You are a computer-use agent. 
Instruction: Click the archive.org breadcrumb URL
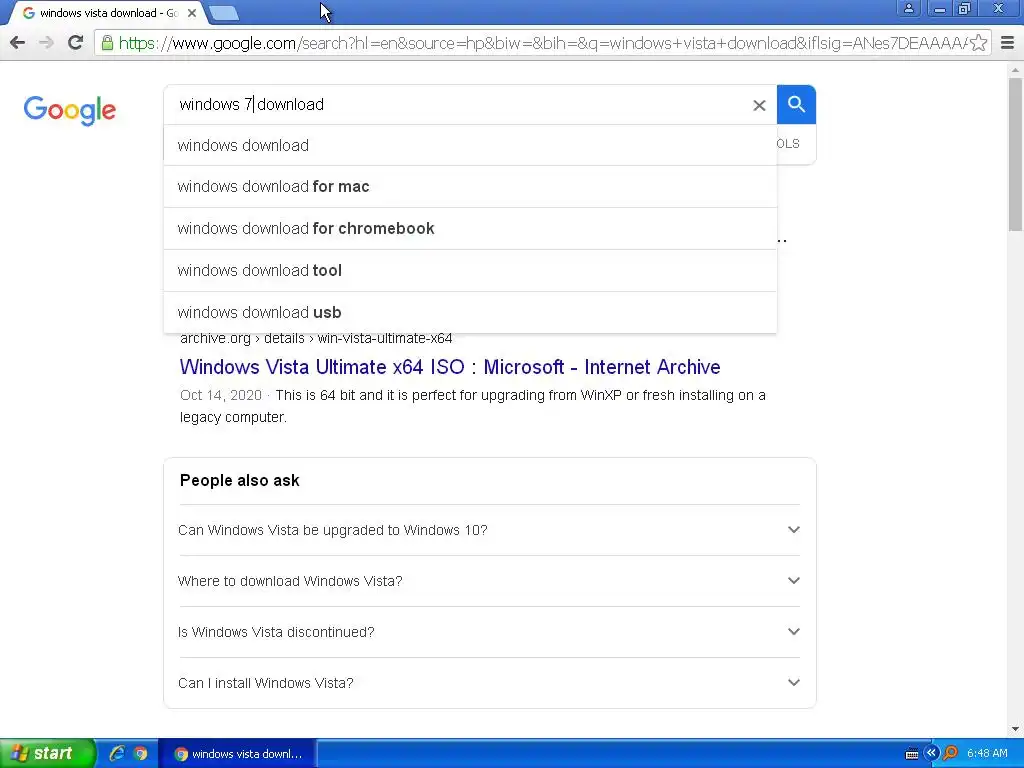(x=316, y=338)
